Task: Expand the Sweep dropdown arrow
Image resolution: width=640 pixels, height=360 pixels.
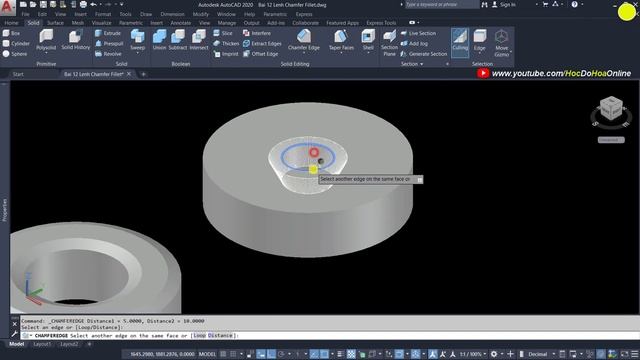Action: click(138, 53)
